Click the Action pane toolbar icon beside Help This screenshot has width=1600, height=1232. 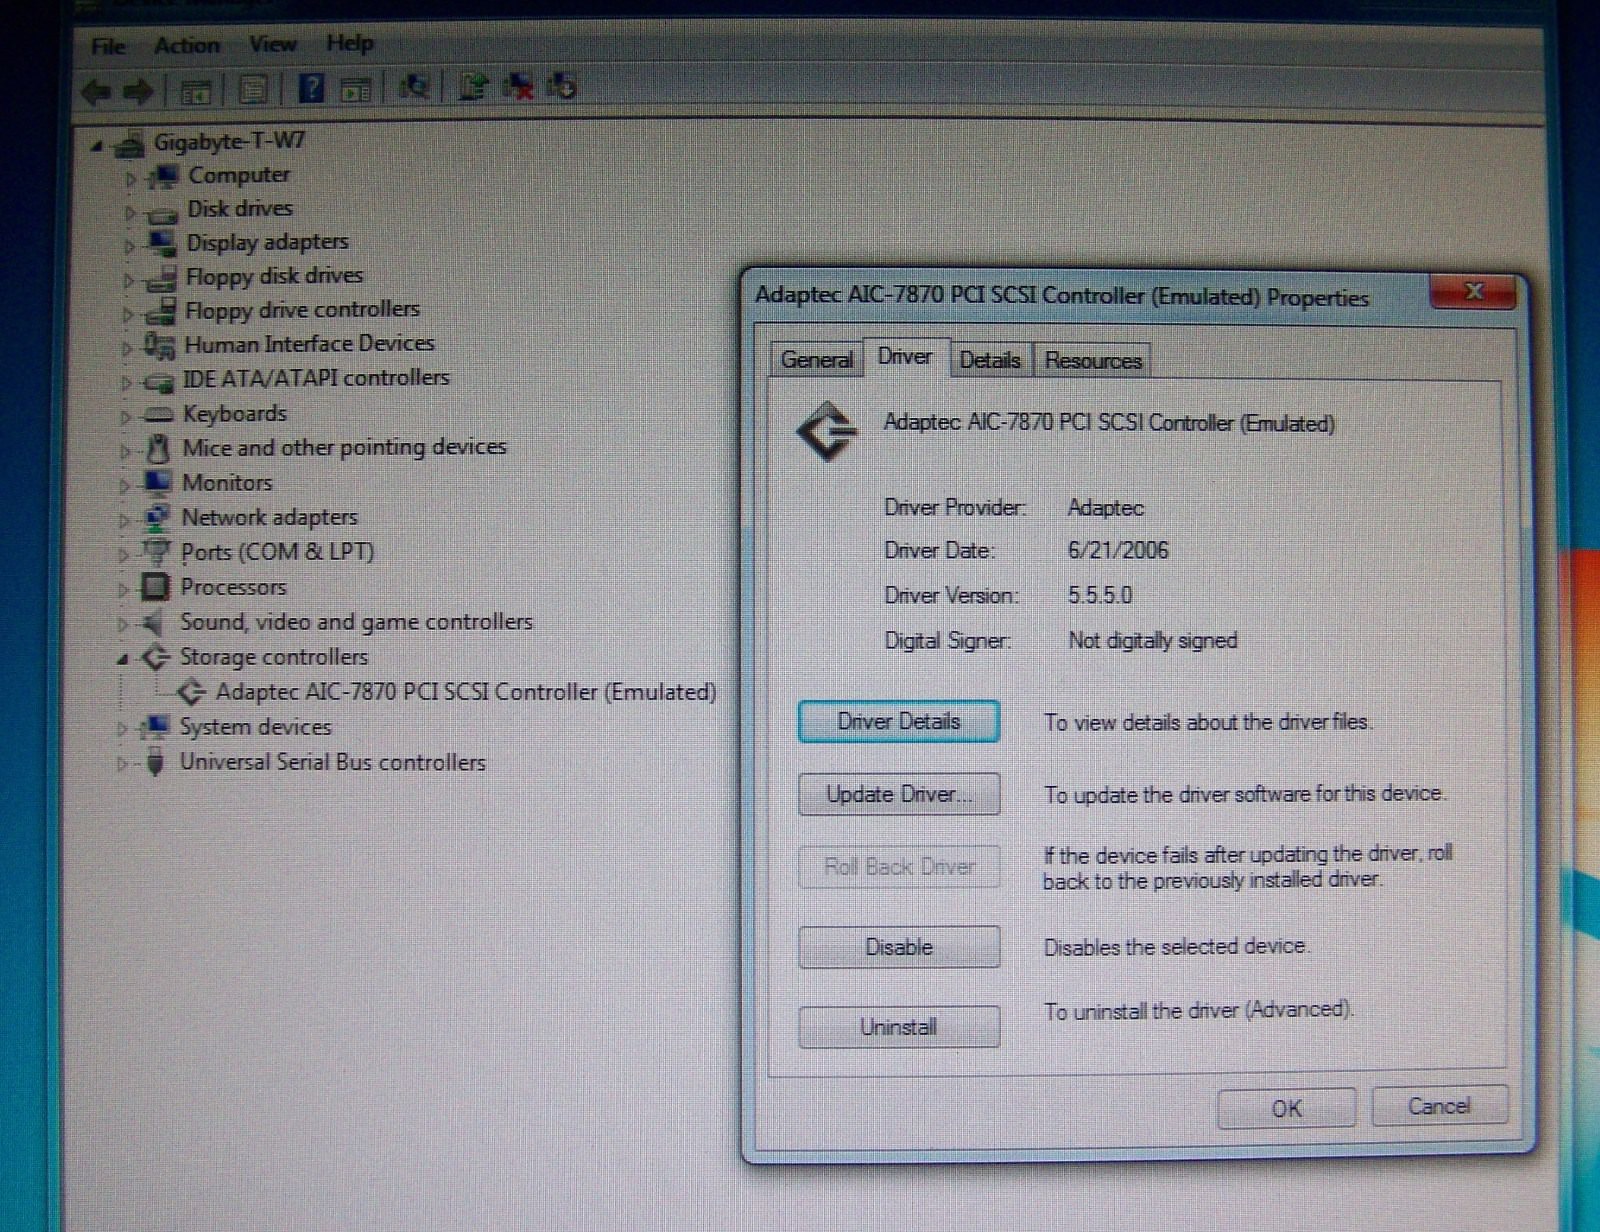(355, 90)
